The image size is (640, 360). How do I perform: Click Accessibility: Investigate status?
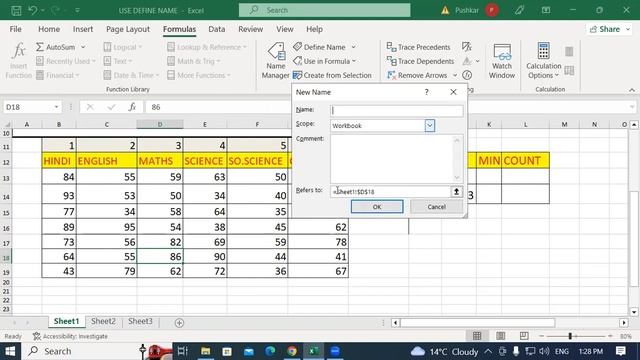tap(70, 336)
